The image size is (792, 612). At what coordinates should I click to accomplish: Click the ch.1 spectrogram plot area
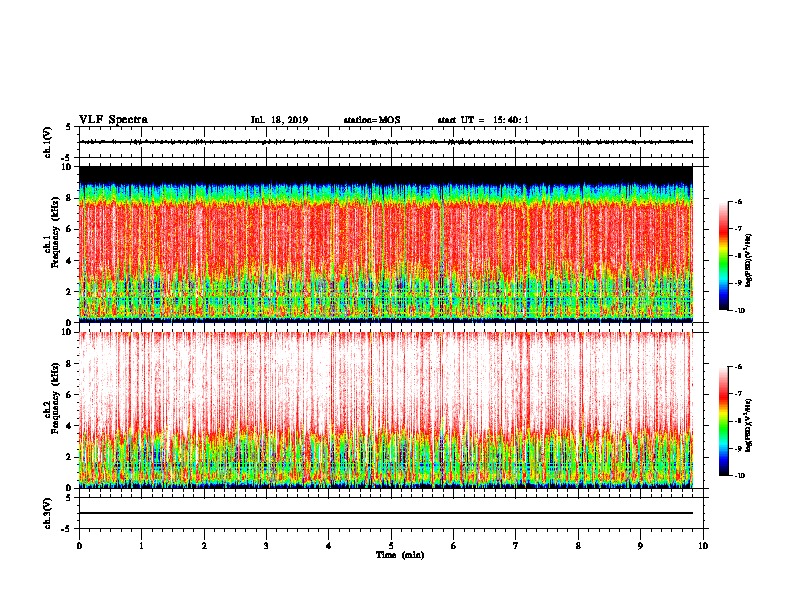tap(386, 244)
